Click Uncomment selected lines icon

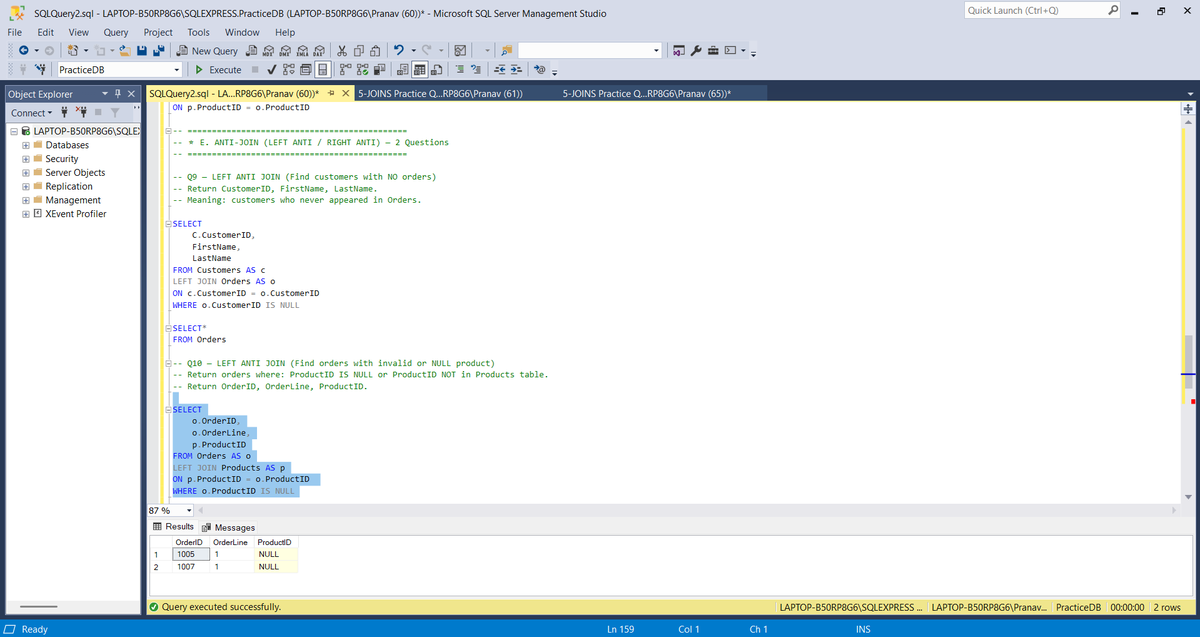coord(476,70)
